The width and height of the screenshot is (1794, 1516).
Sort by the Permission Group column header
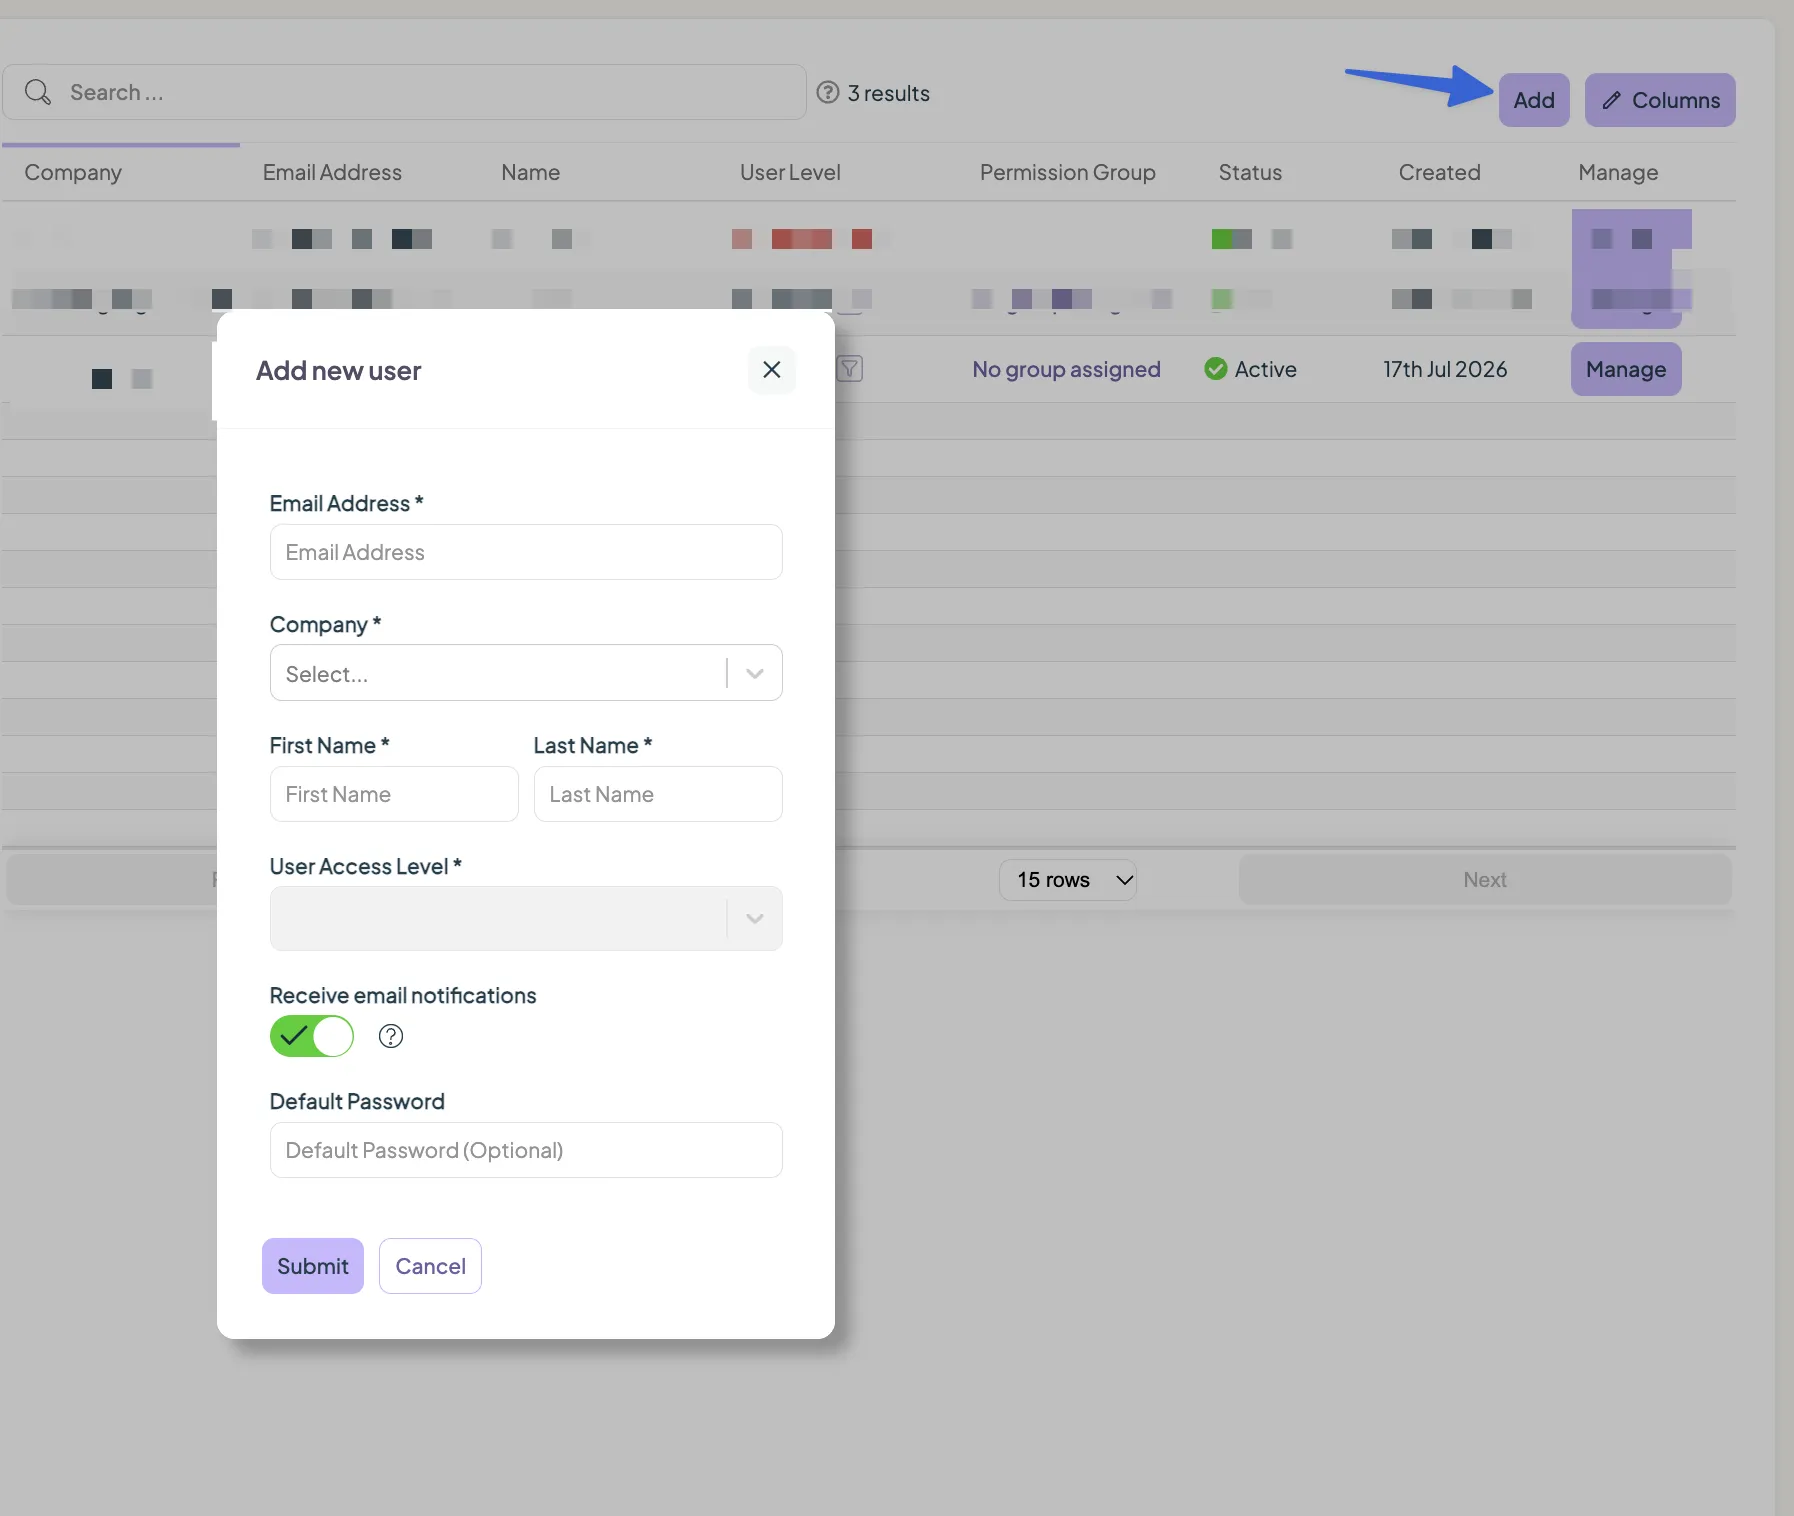[x=1067, y=172]
